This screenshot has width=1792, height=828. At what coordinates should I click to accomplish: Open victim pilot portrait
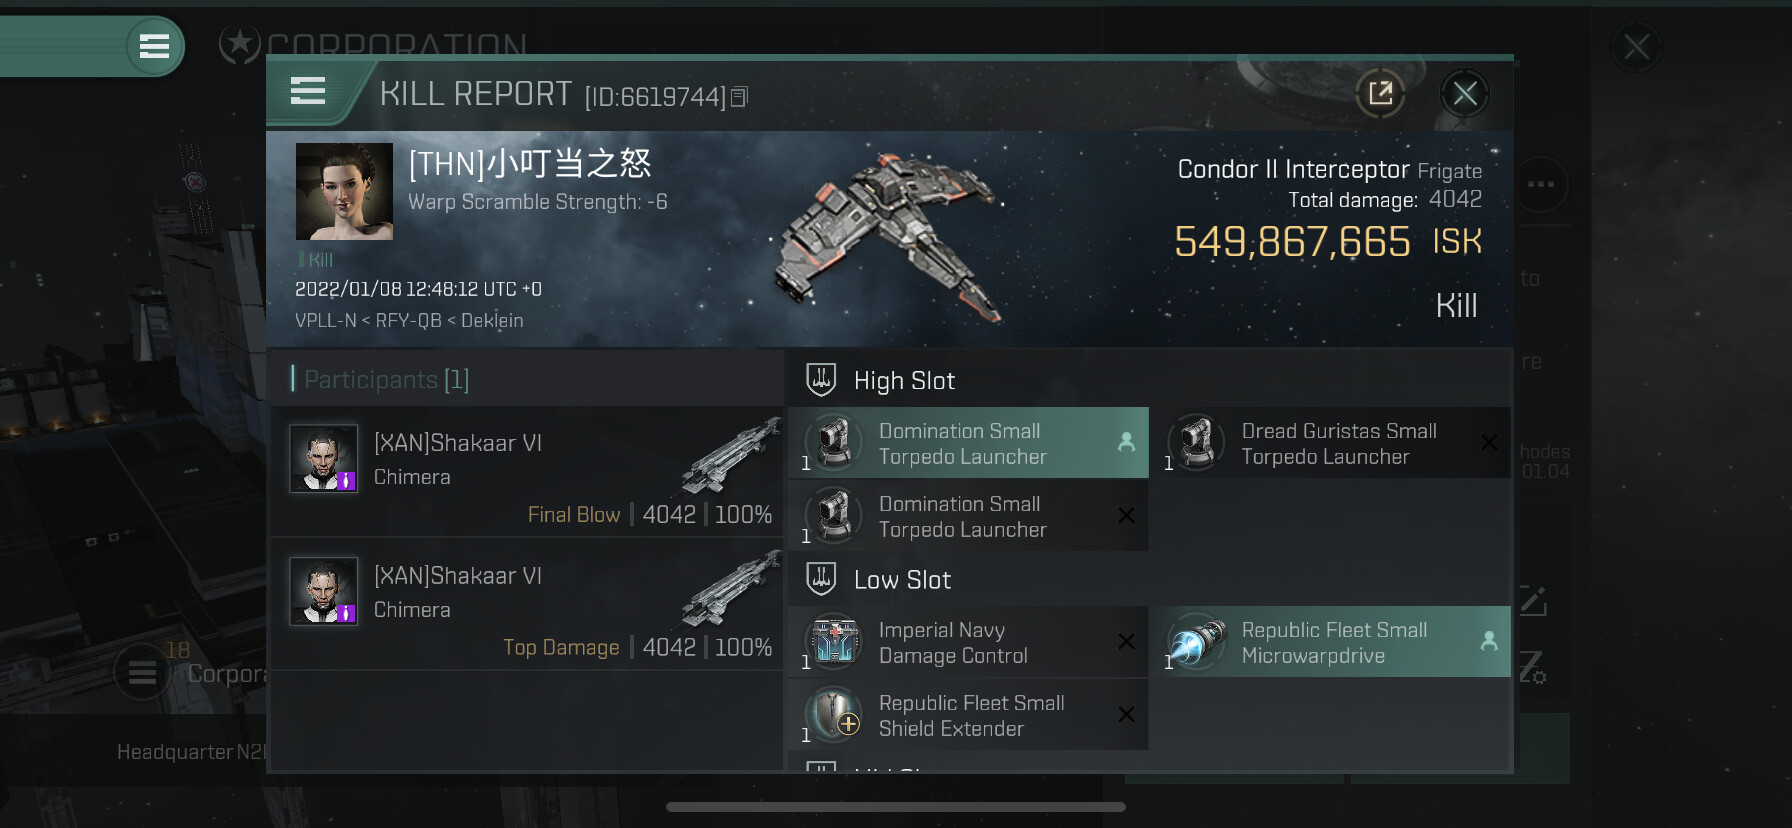coord(344,191)
